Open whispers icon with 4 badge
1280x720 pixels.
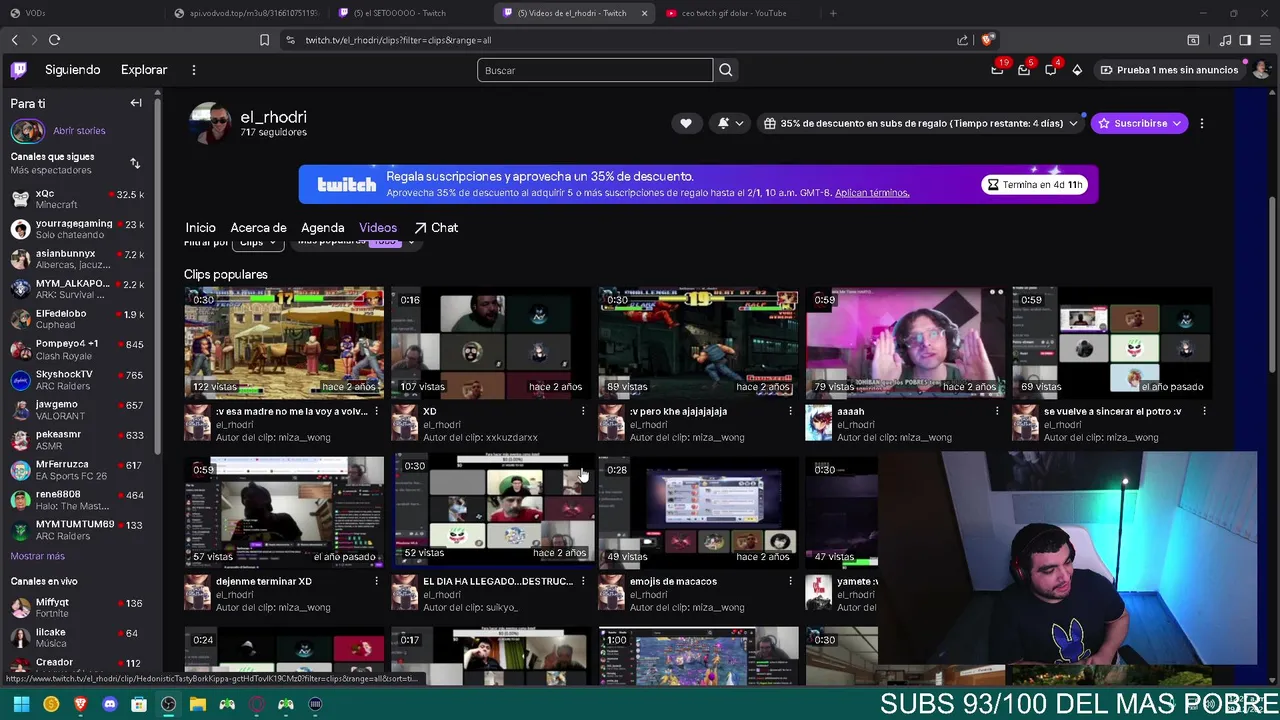click(1051, 70)
